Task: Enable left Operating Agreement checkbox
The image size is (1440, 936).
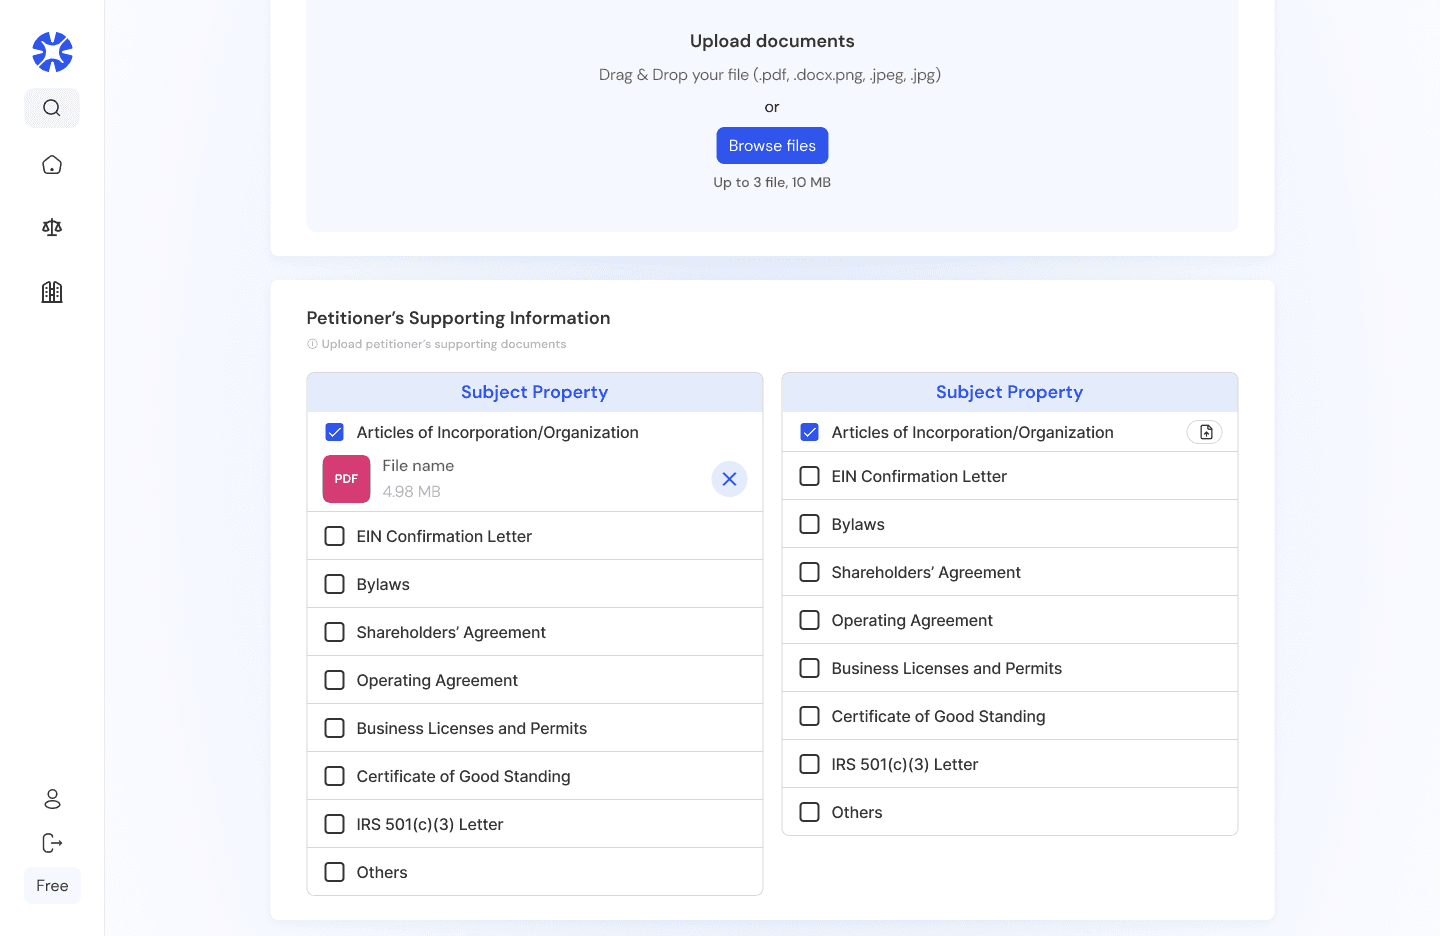Action: tap(335, 680)
